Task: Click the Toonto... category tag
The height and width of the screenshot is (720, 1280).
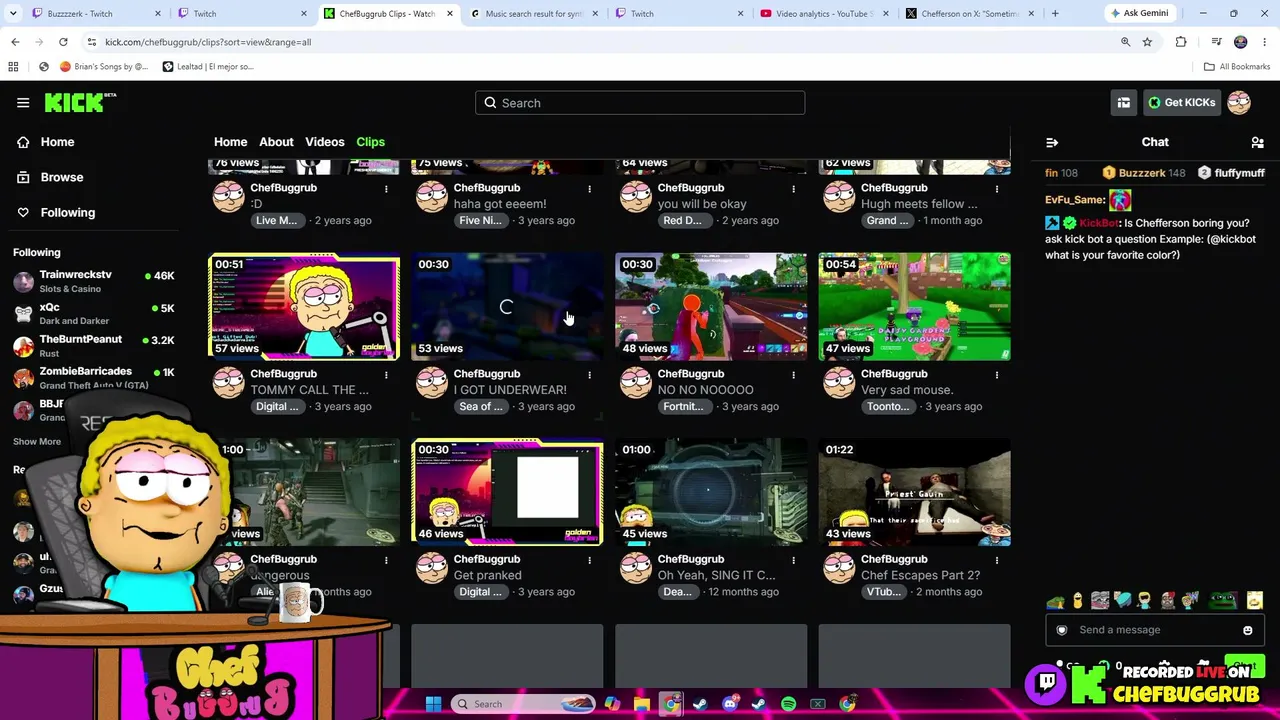Action: point(887,407)
